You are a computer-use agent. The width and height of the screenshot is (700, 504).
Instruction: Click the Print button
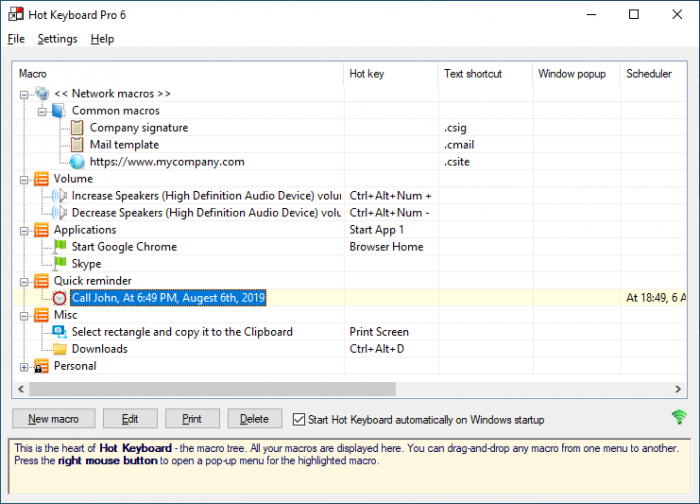click(x=192, y=419)
